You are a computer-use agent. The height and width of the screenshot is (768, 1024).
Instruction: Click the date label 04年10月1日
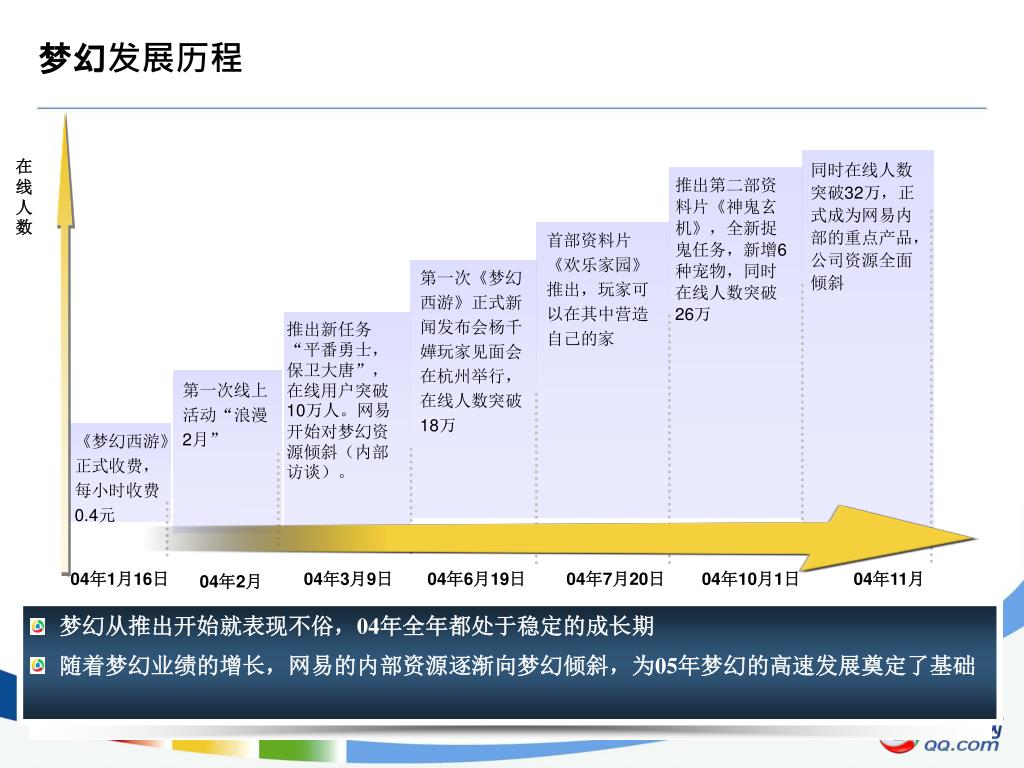tap(750, 579)
